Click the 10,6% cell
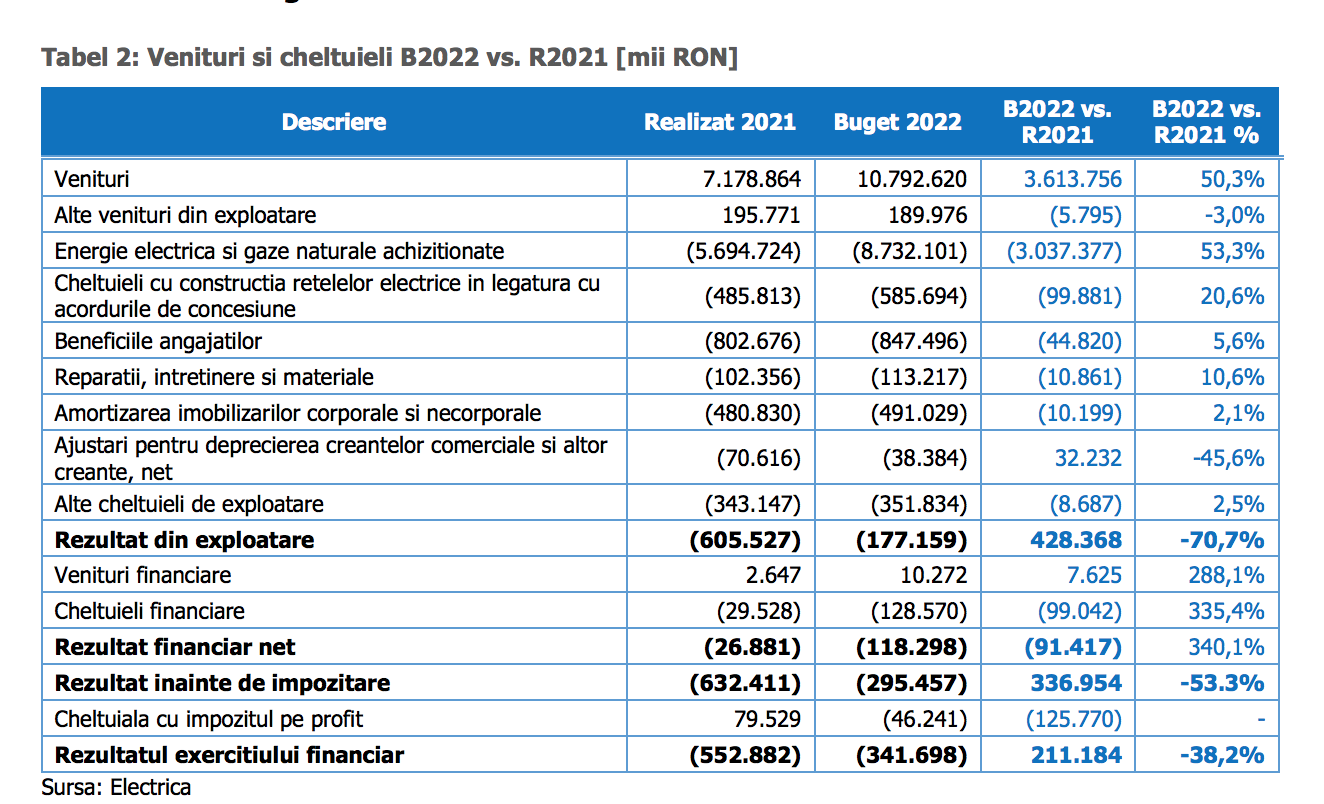1324x804 pixels. click(1232, 378)
